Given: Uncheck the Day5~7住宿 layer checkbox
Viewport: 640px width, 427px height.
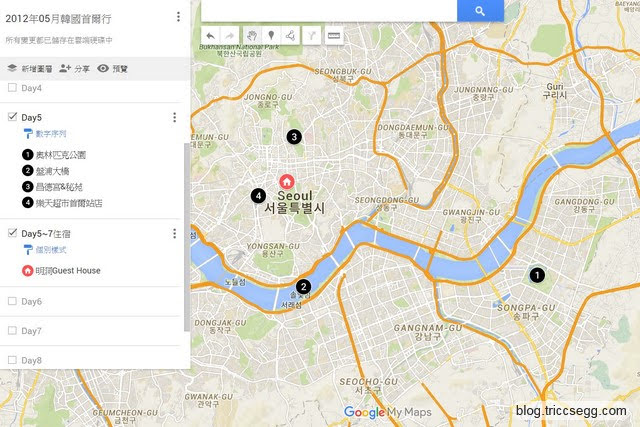Looking at the screenshot, I should (12, 233).
